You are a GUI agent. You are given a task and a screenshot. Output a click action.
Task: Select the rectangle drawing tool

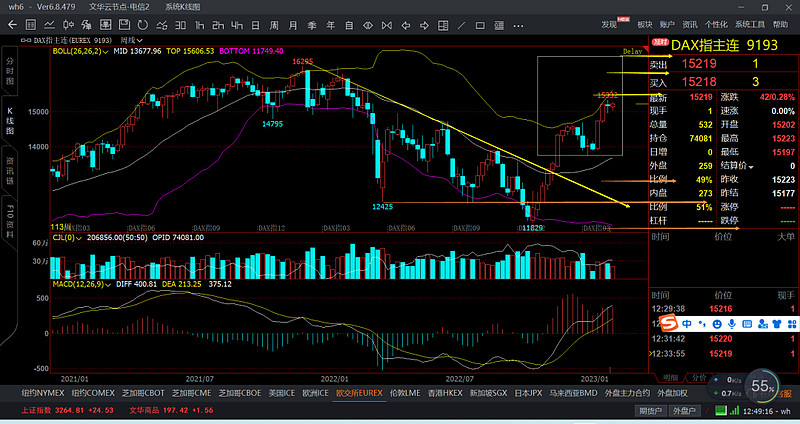click(x=480, y=25)
